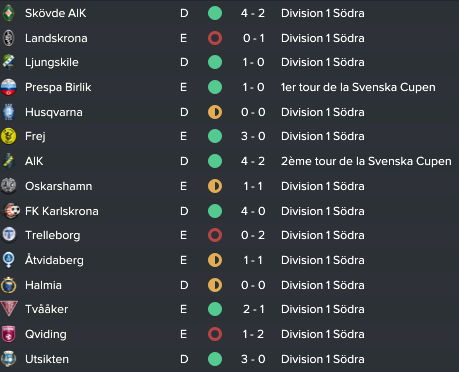459x372 pixels.
Task: Open the 2ème tour de la Svenska Cupen link
Action: 366,161
